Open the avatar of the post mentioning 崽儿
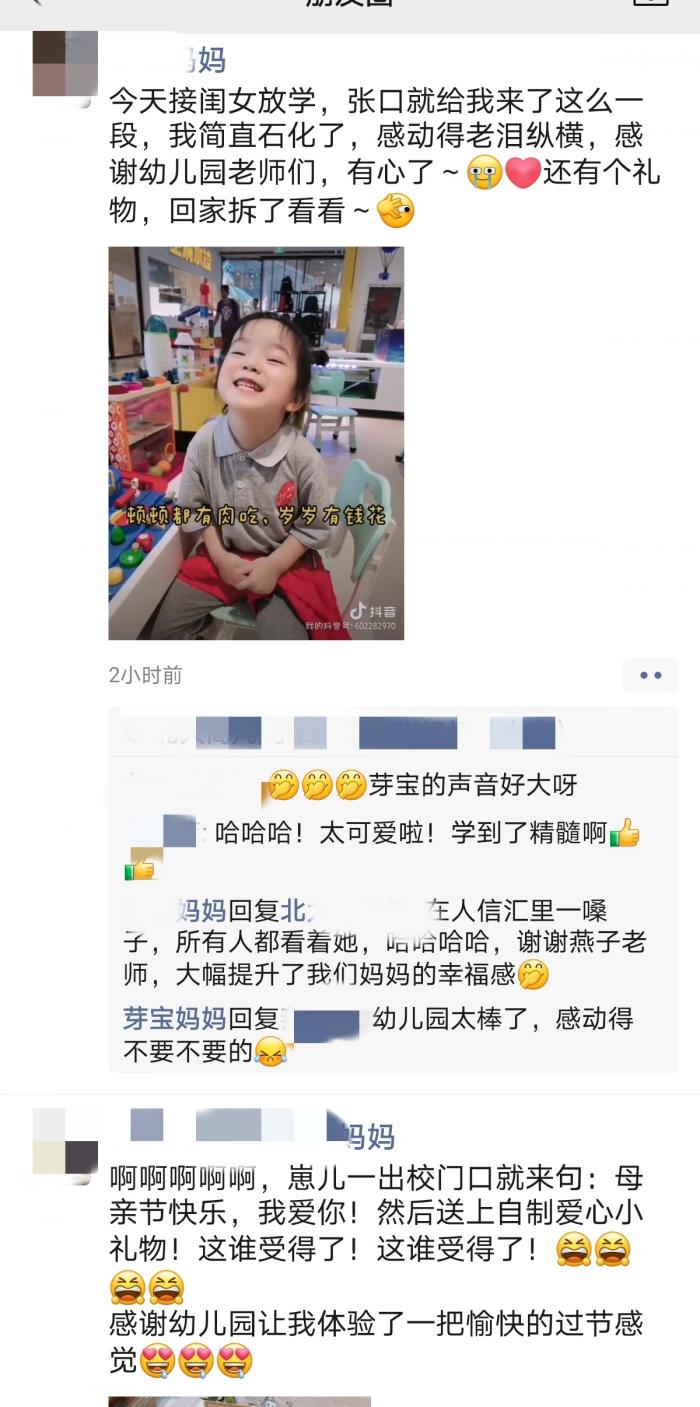The width and height of the screenshot is (700, 1407). (65, 1140)
